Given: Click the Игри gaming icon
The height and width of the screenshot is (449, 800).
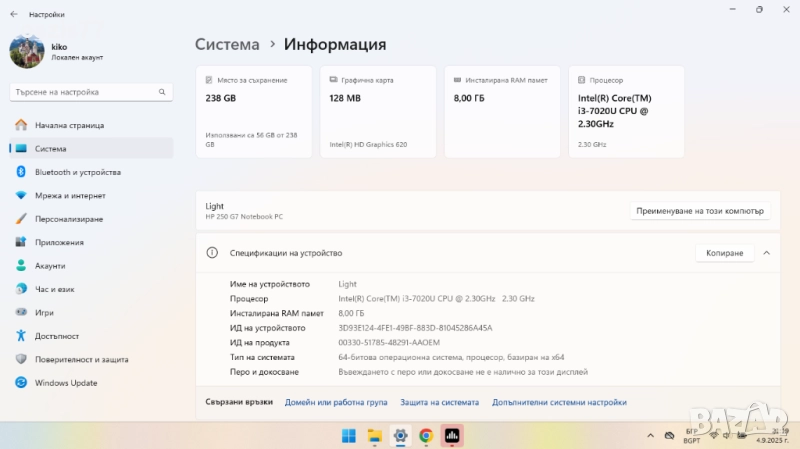Looking at the screenshot, I should pyautogui.click(x=20, y=312).
